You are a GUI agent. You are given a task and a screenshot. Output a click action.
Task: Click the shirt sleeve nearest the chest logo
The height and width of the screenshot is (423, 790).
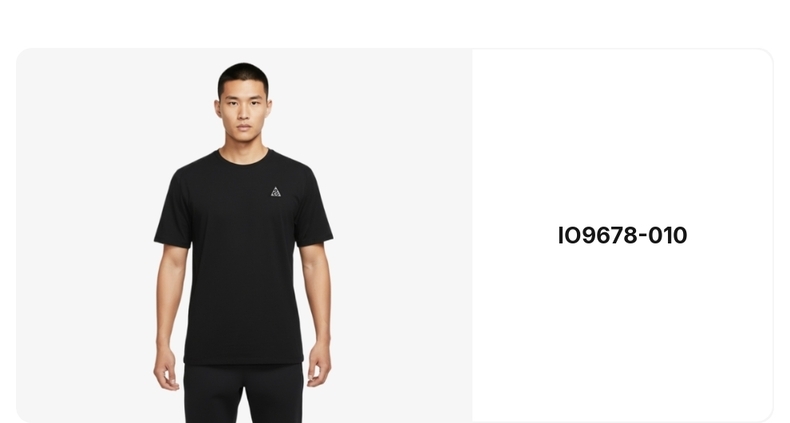coord(313,208)
